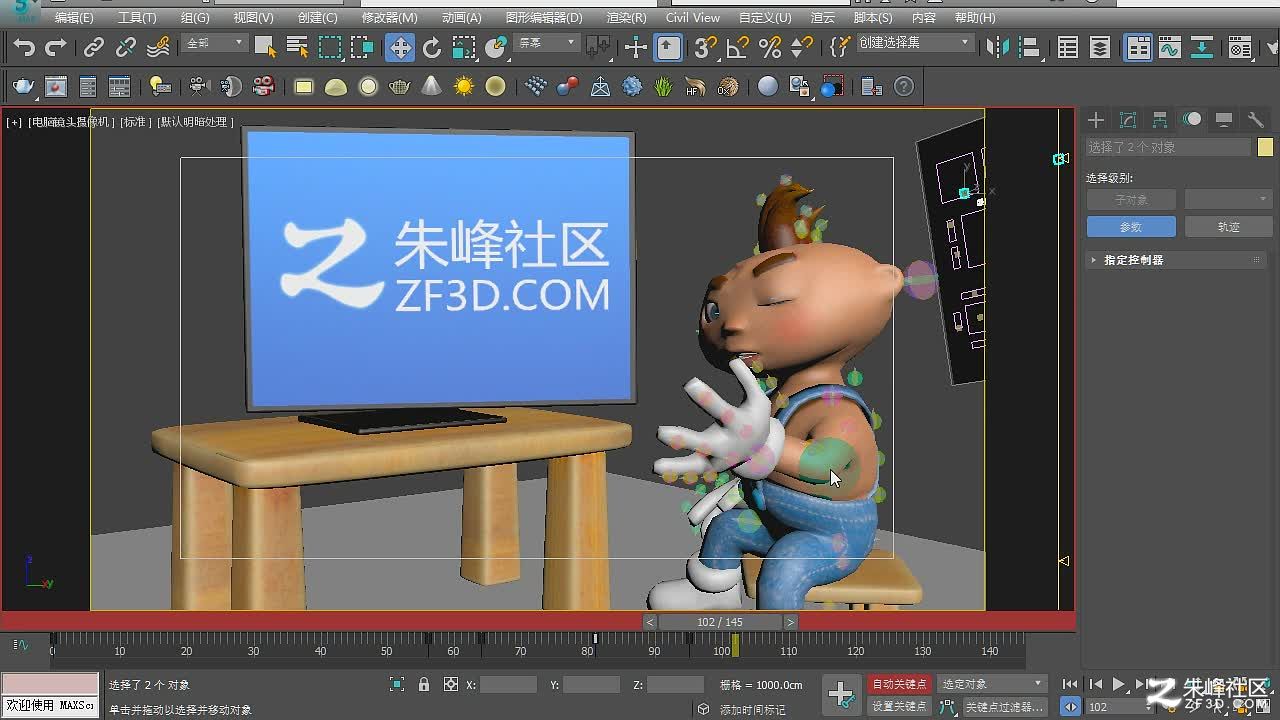Click the red camera icon
Viewport: 1280px width, 720px height.
264,87
